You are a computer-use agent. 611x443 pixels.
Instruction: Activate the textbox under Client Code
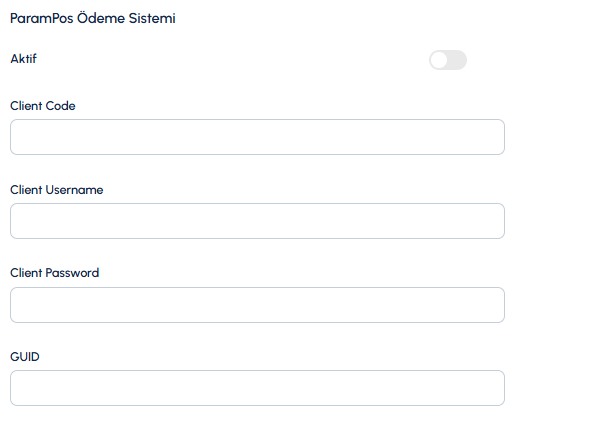(x=257, y=137)
